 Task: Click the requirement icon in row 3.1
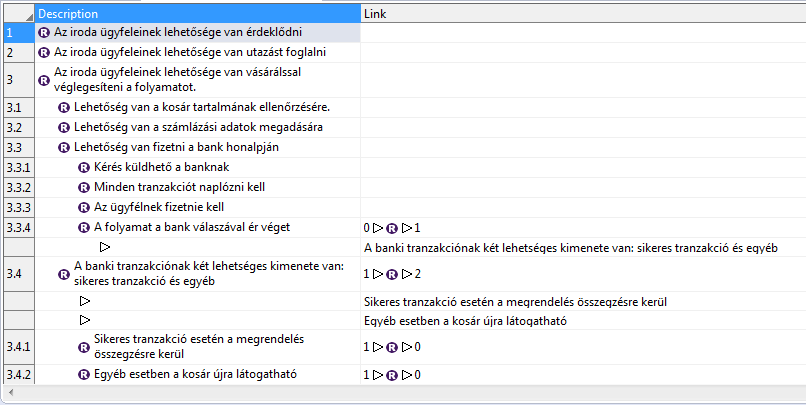tap(64, 108)
